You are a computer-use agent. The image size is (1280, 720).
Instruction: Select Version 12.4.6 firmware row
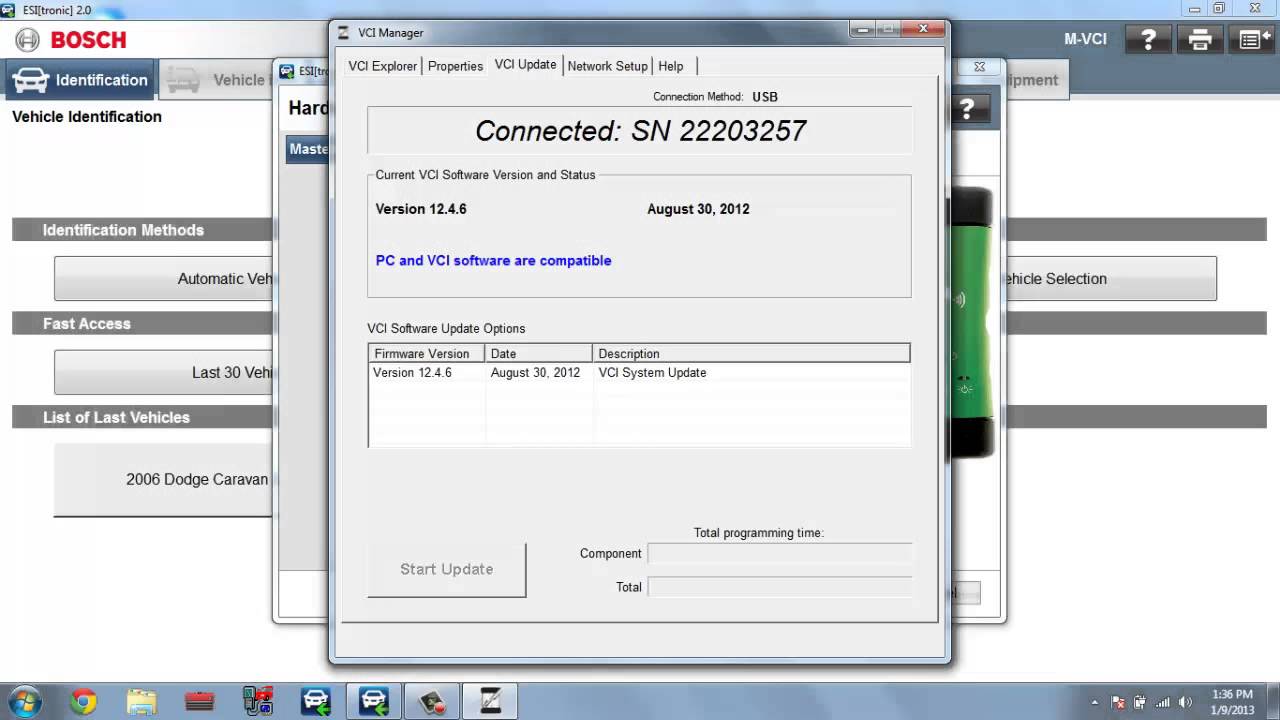tap(639, 372)
